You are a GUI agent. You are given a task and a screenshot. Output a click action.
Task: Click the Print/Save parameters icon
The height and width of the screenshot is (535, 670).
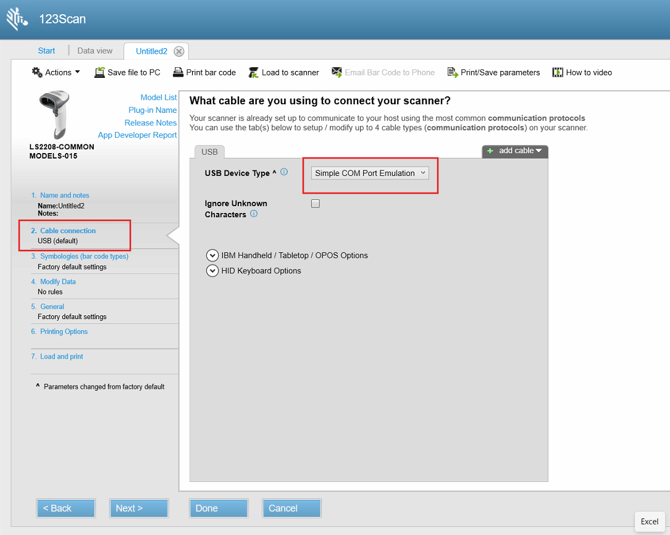(x=452, y=72)
